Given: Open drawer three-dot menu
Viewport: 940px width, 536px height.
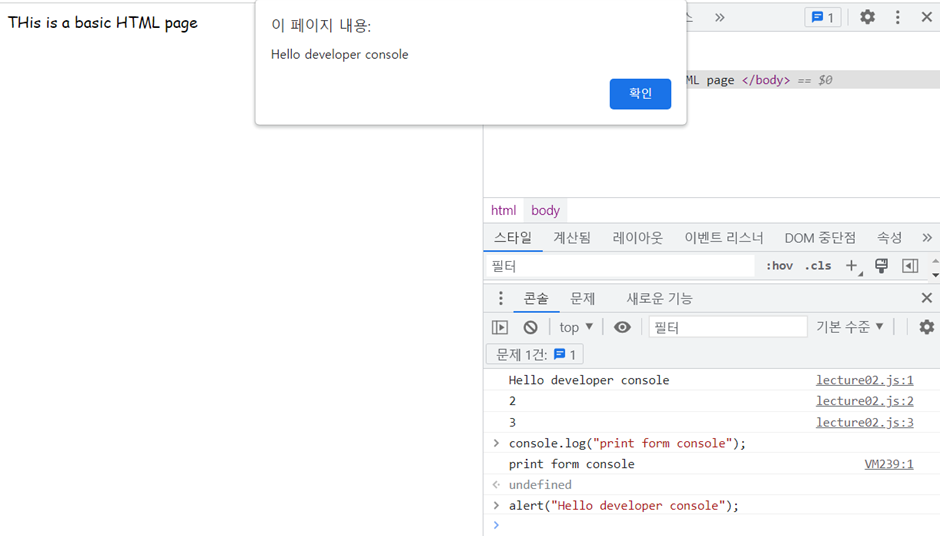Looking at the screenshot, I should (x=501, y=298).
